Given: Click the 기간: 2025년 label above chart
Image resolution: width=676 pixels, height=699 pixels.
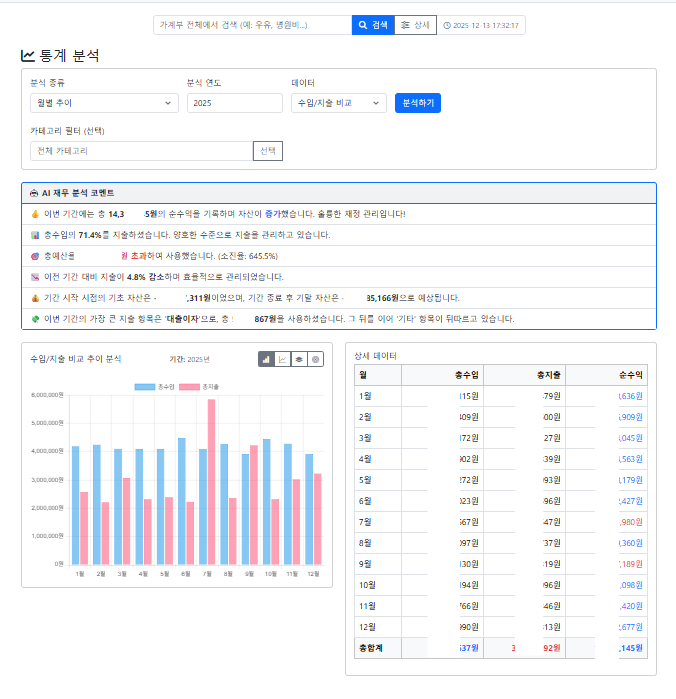Looking at the screenshot, I should [x=189, y=359].
